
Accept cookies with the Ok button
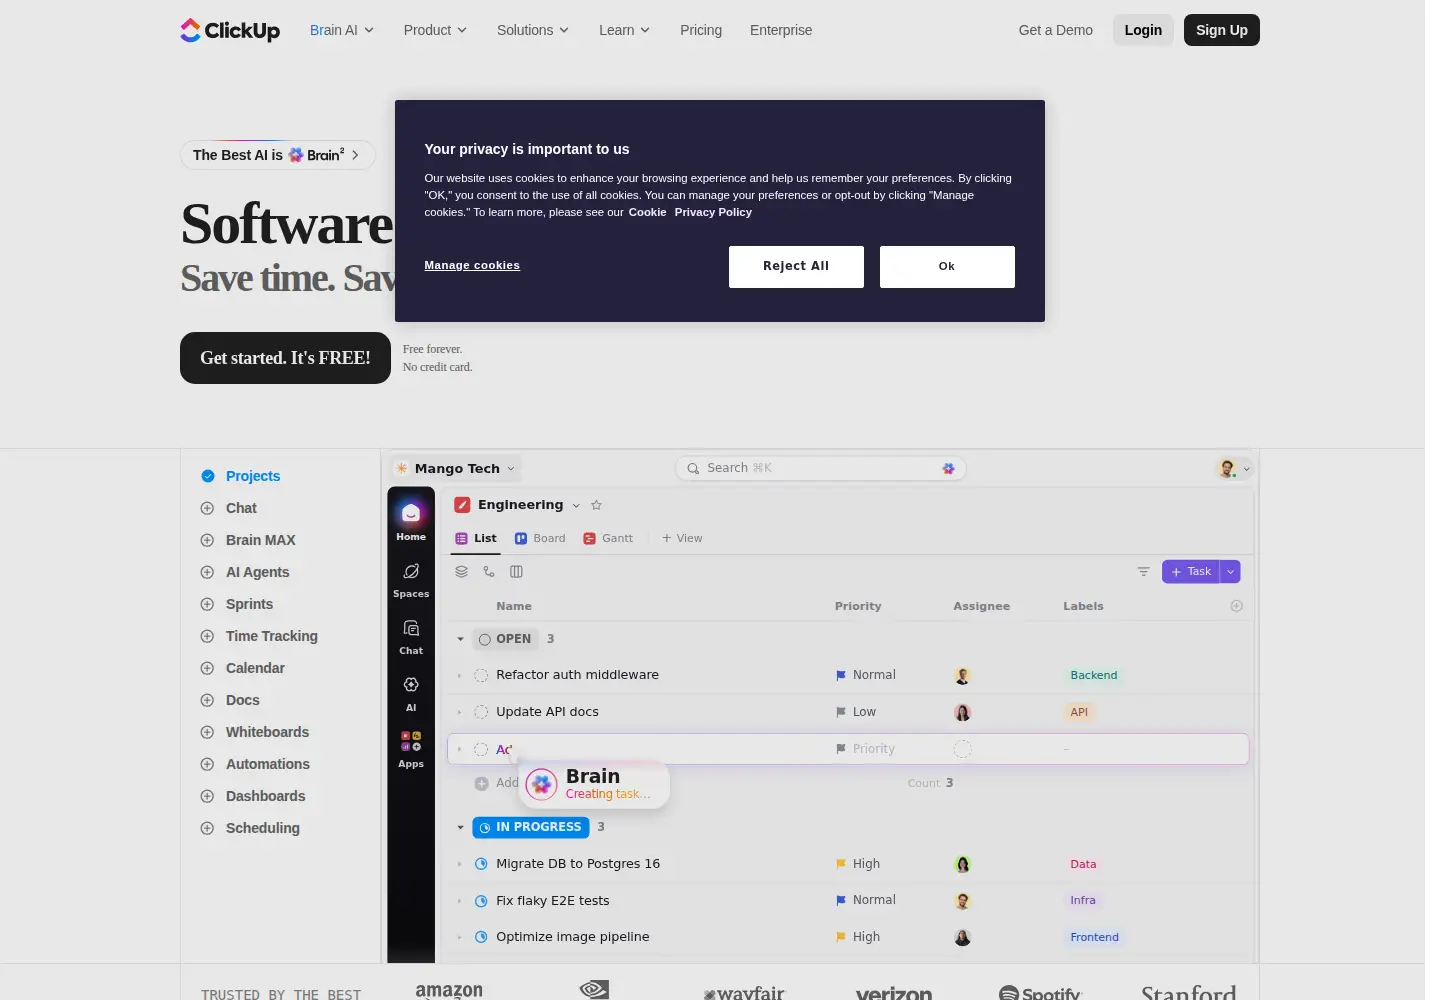(x=947, y=267)
